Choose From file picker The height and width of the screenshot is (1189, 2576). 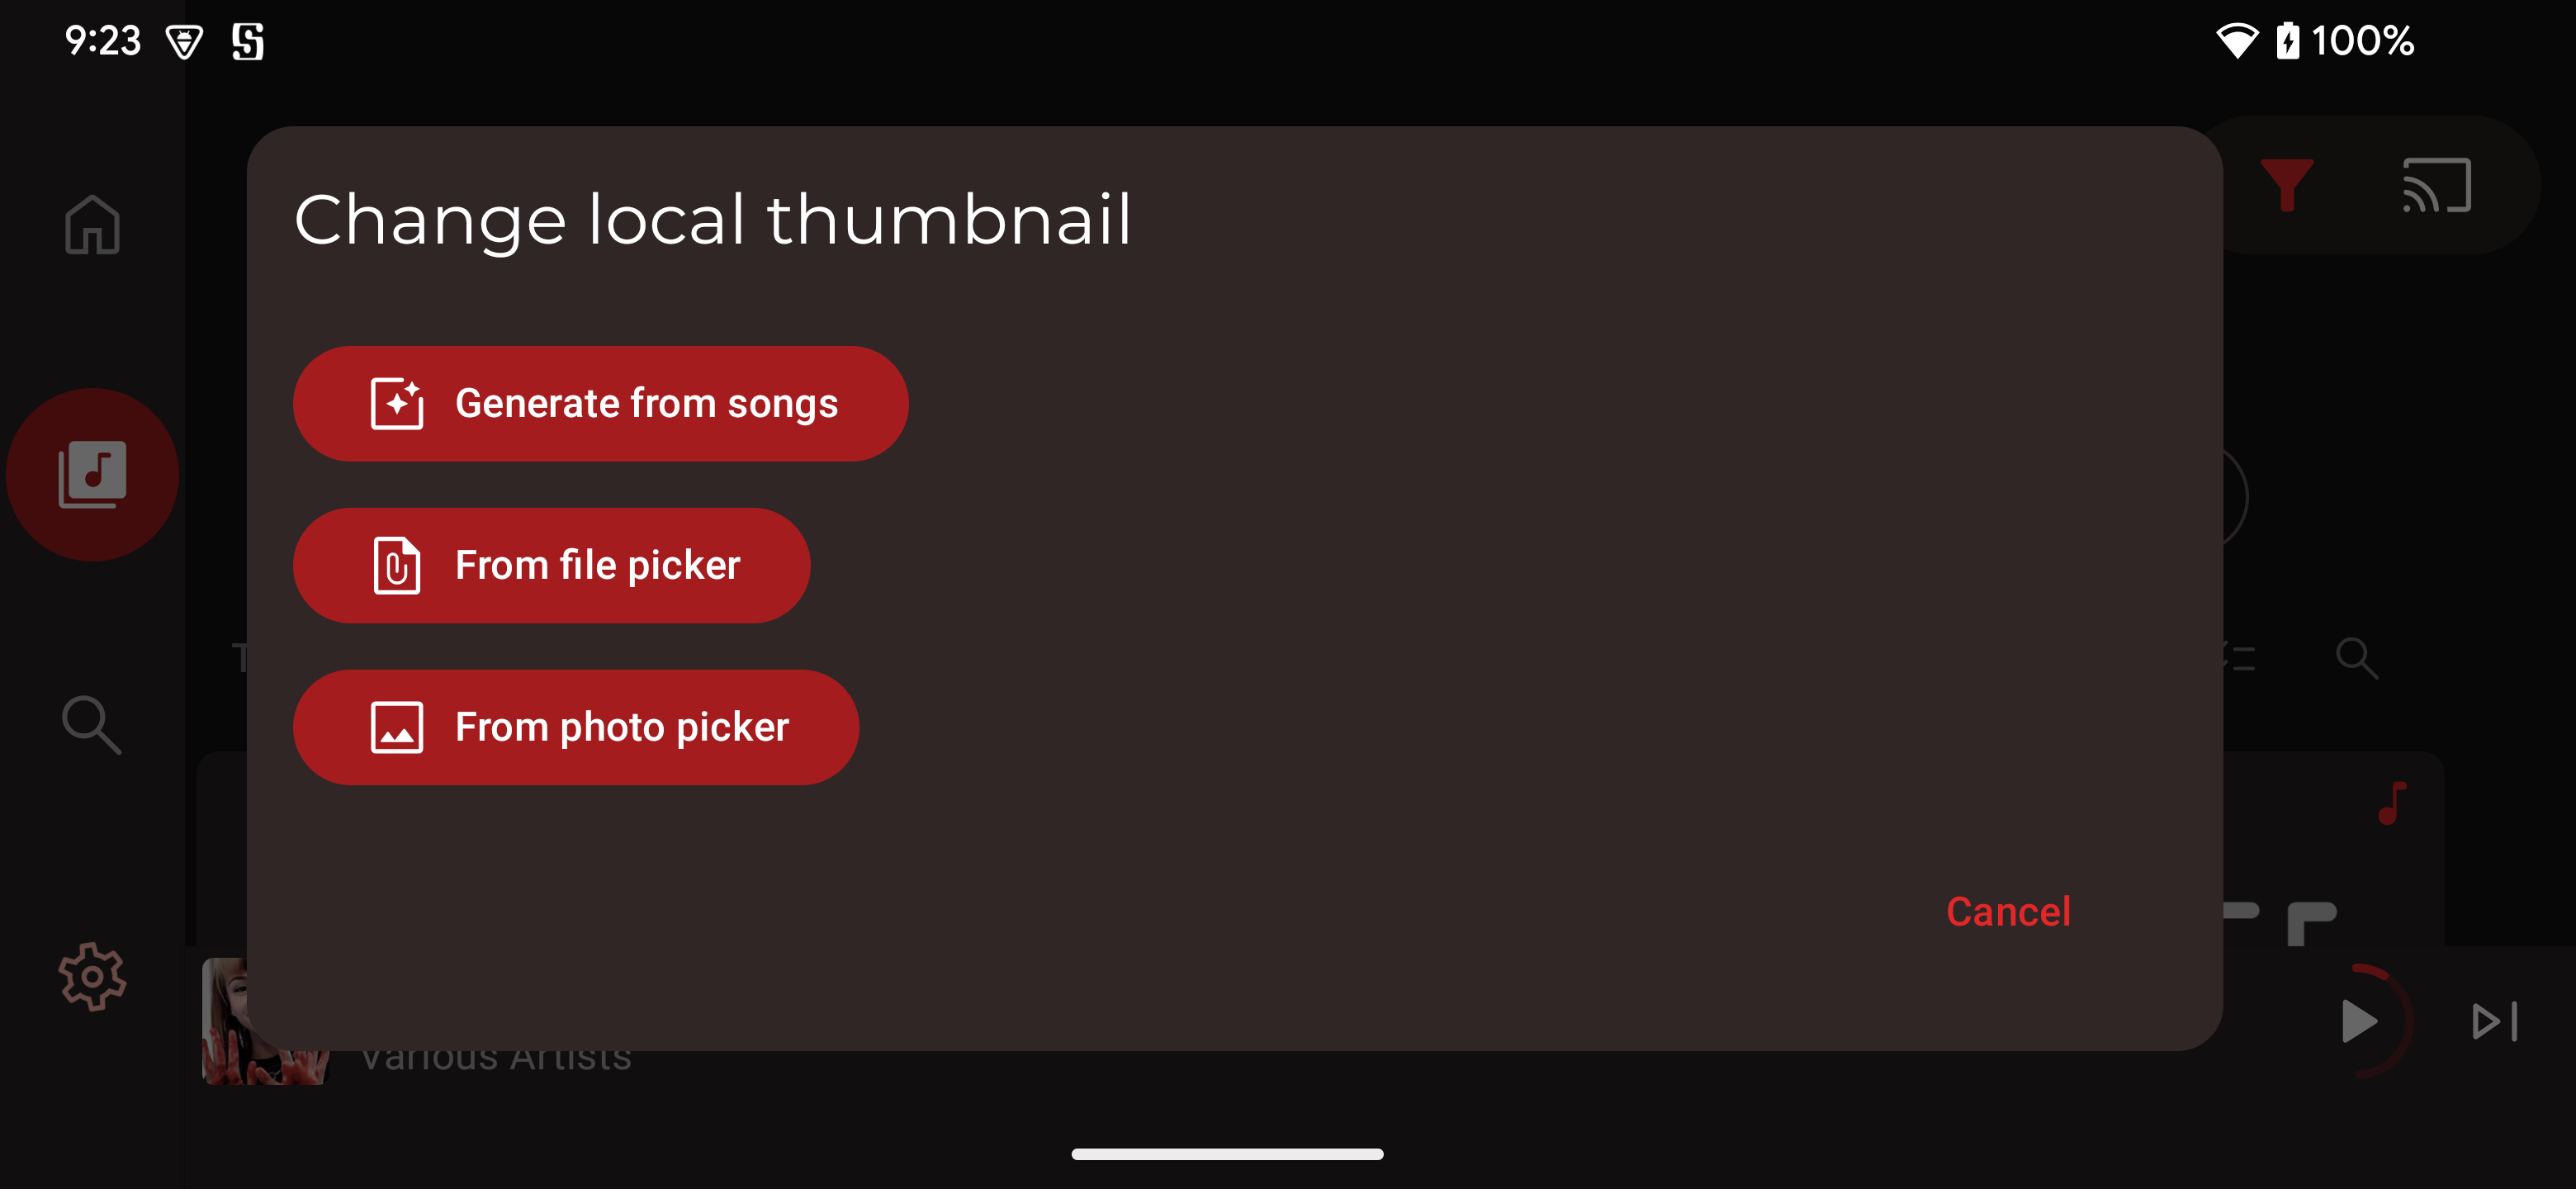pos(551,566)
